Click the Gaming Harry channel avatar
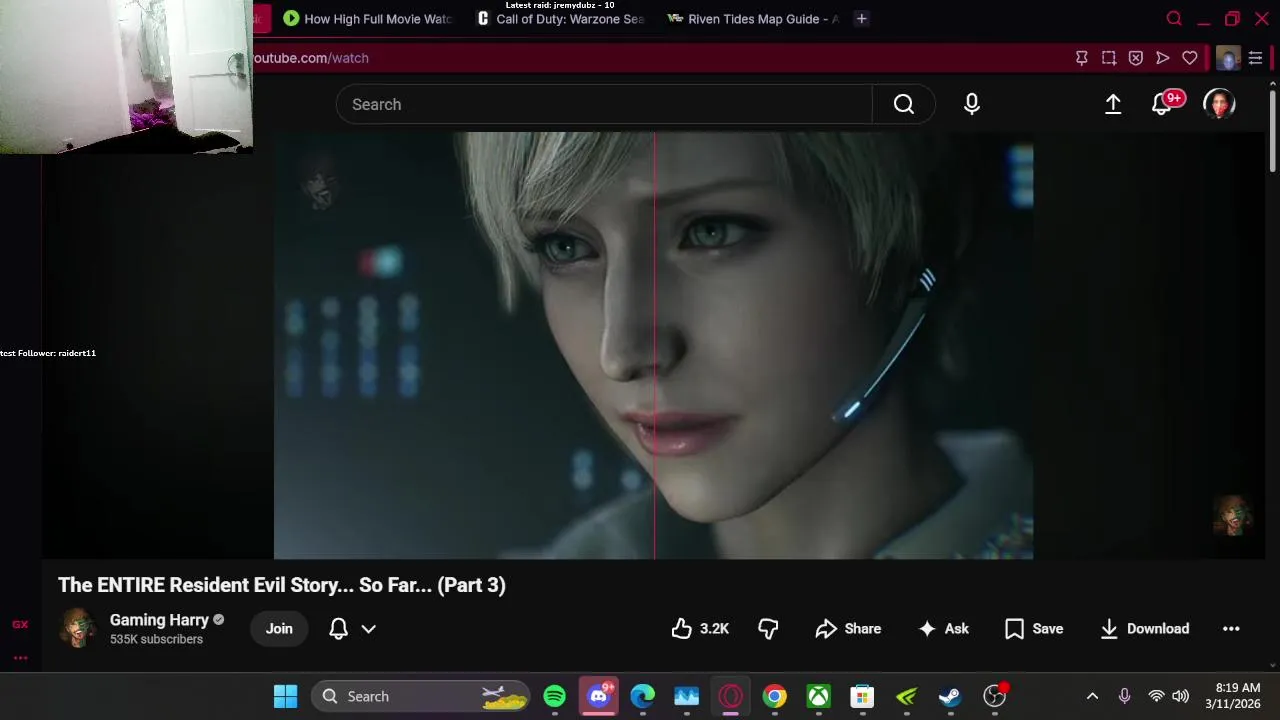Image resolution: width=1280 pixels, height=720 pixels. (78, 628)
